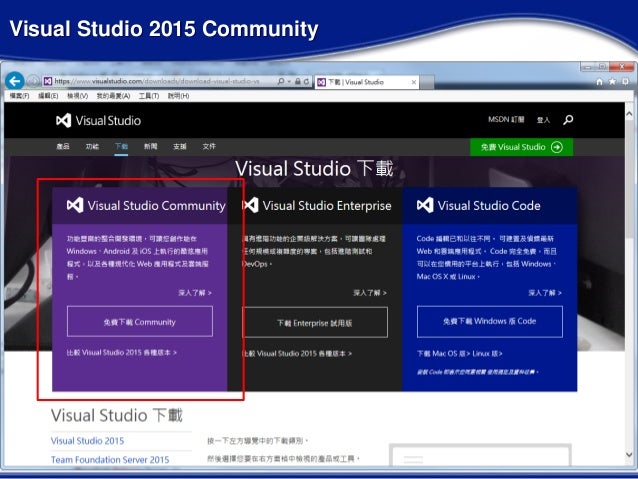Viewport: 638px width, 479px height.
Task: Click the Visual Studio Code logo icon
Action: 425,205
